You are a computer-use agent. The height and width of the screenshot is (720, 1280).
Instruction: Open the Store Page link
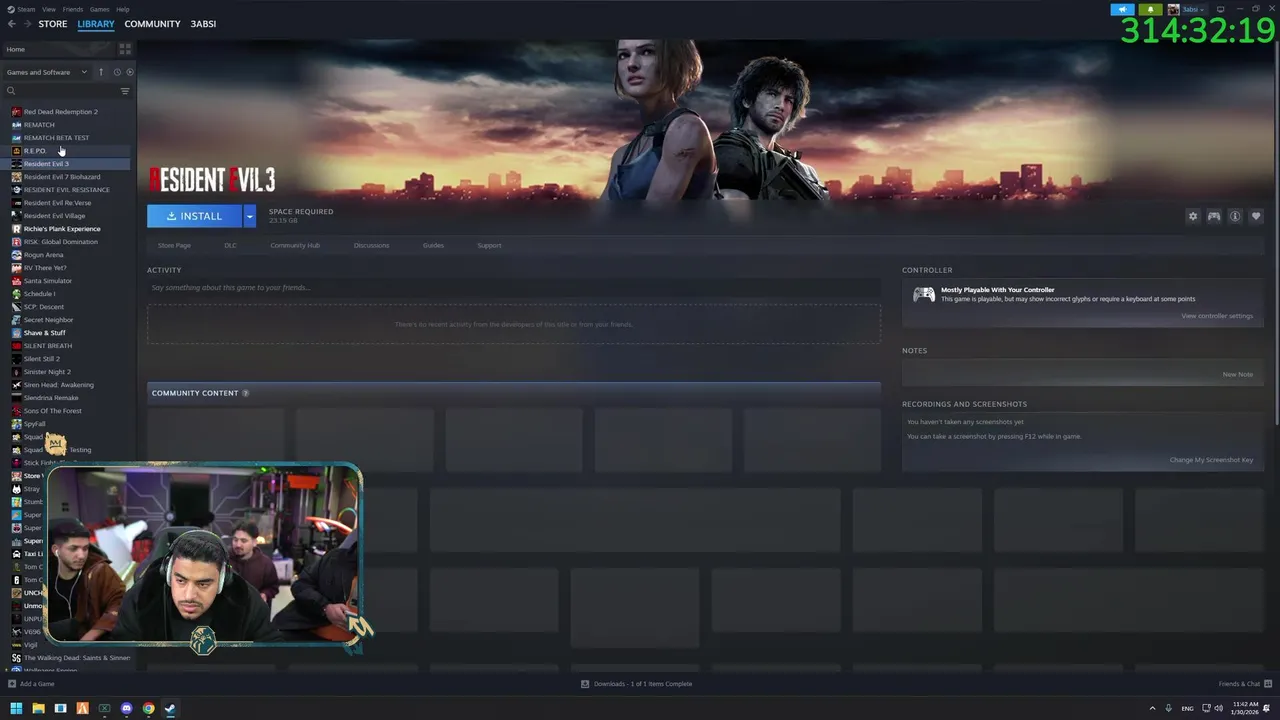174,245
